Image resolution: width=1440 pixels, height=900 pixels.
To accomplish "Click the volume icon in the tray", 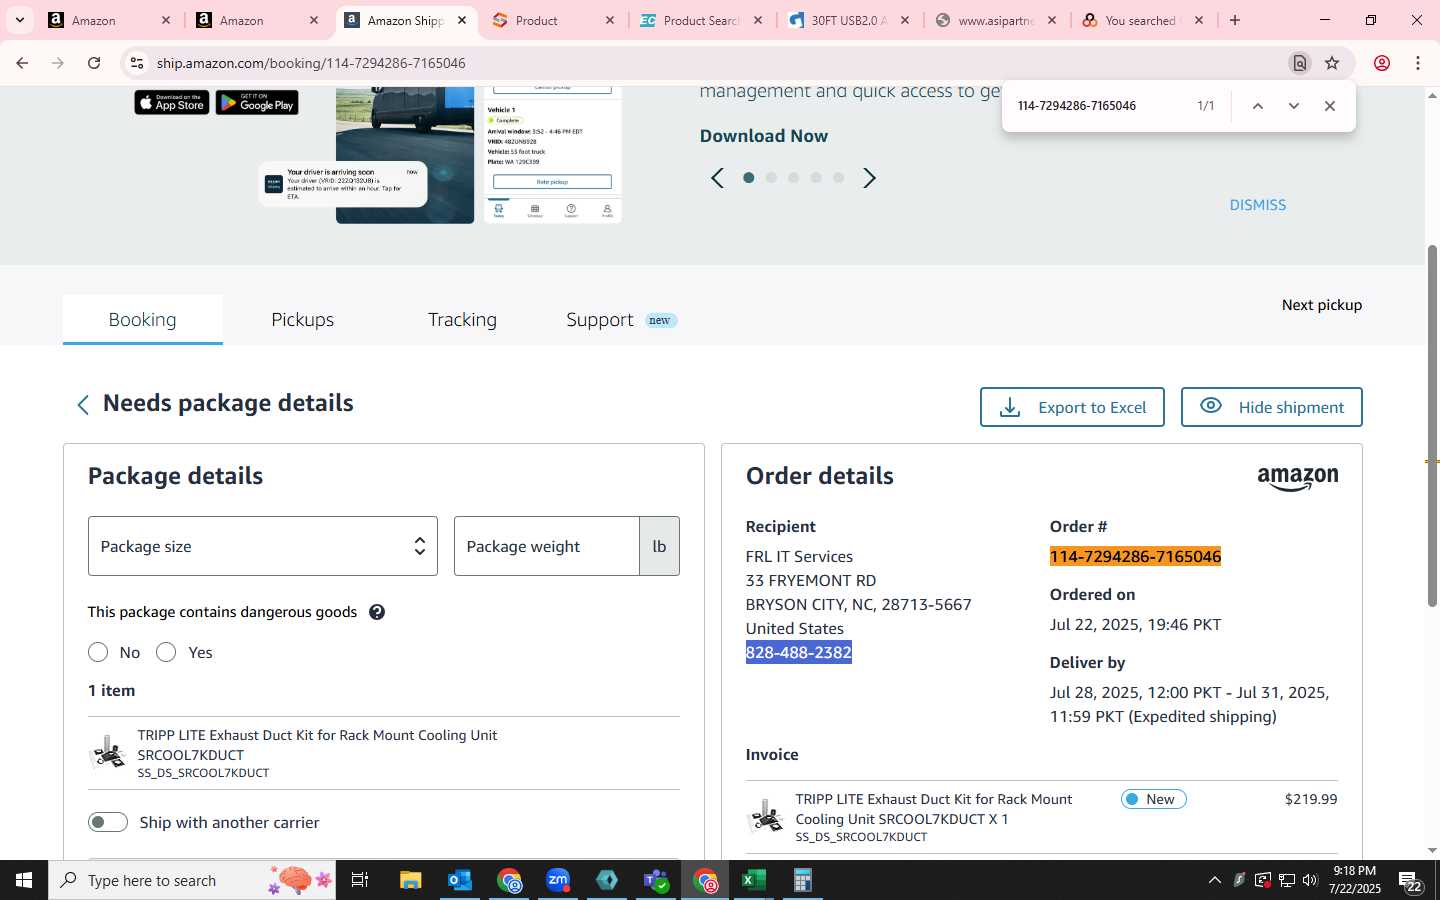I will [x=1310, y=880].
